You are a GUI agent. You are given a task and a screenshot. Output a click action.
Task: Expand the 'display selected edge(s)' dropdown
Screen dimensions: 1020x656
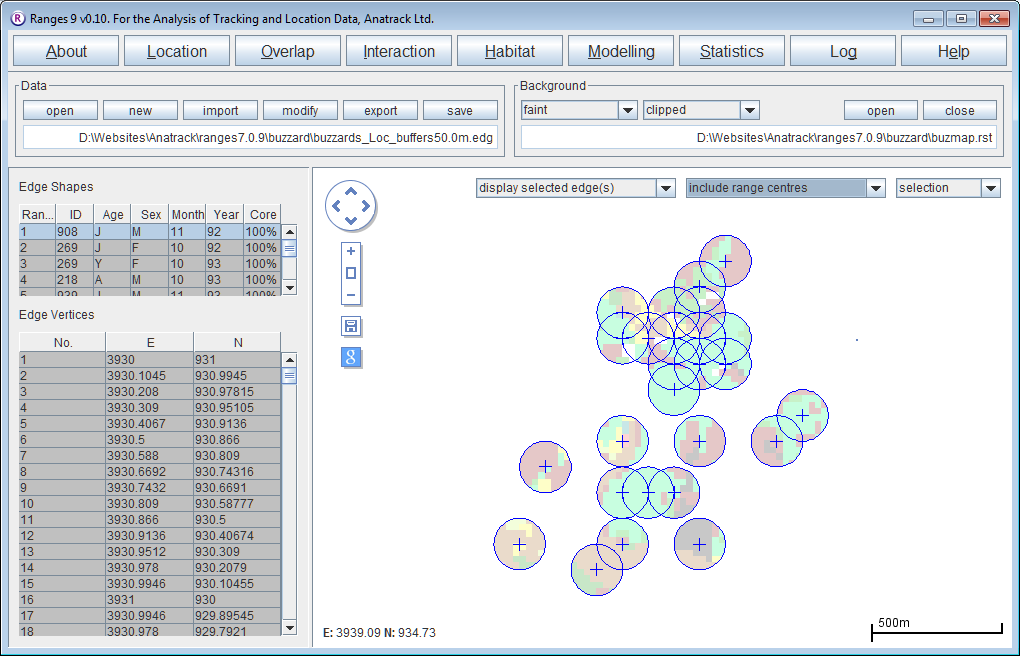665,188
